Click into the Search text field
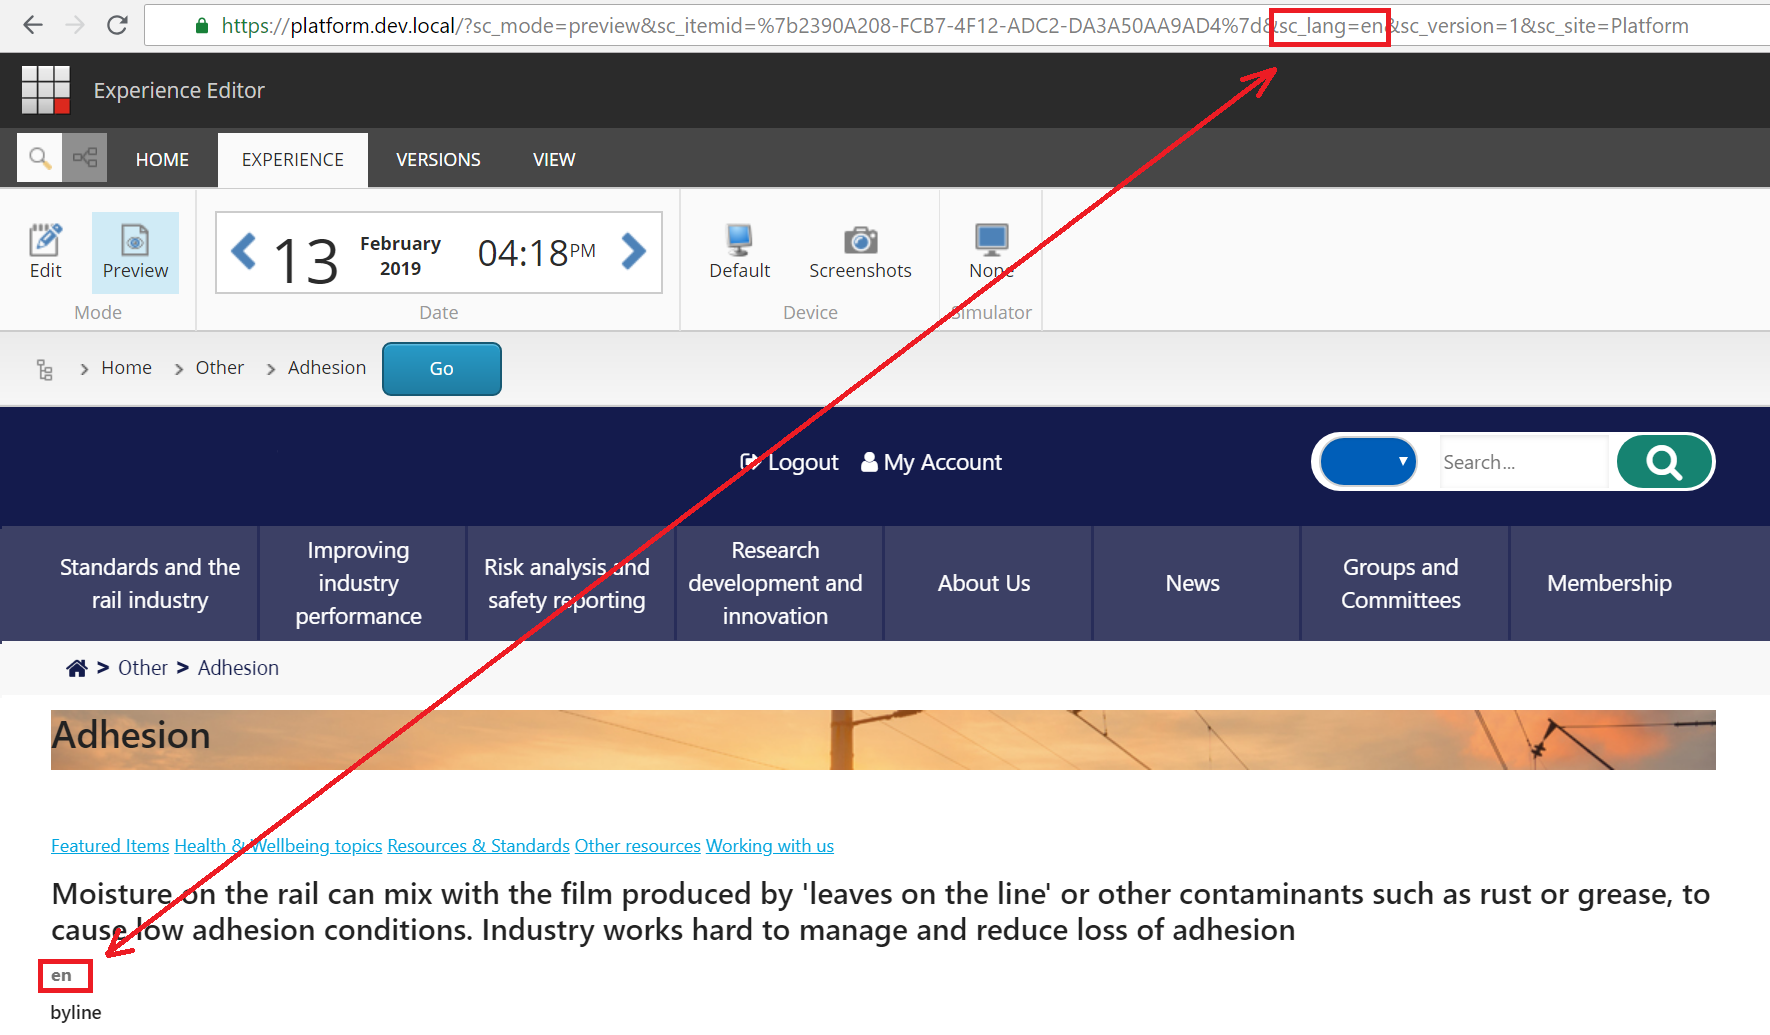 (x=1522, y=462)
